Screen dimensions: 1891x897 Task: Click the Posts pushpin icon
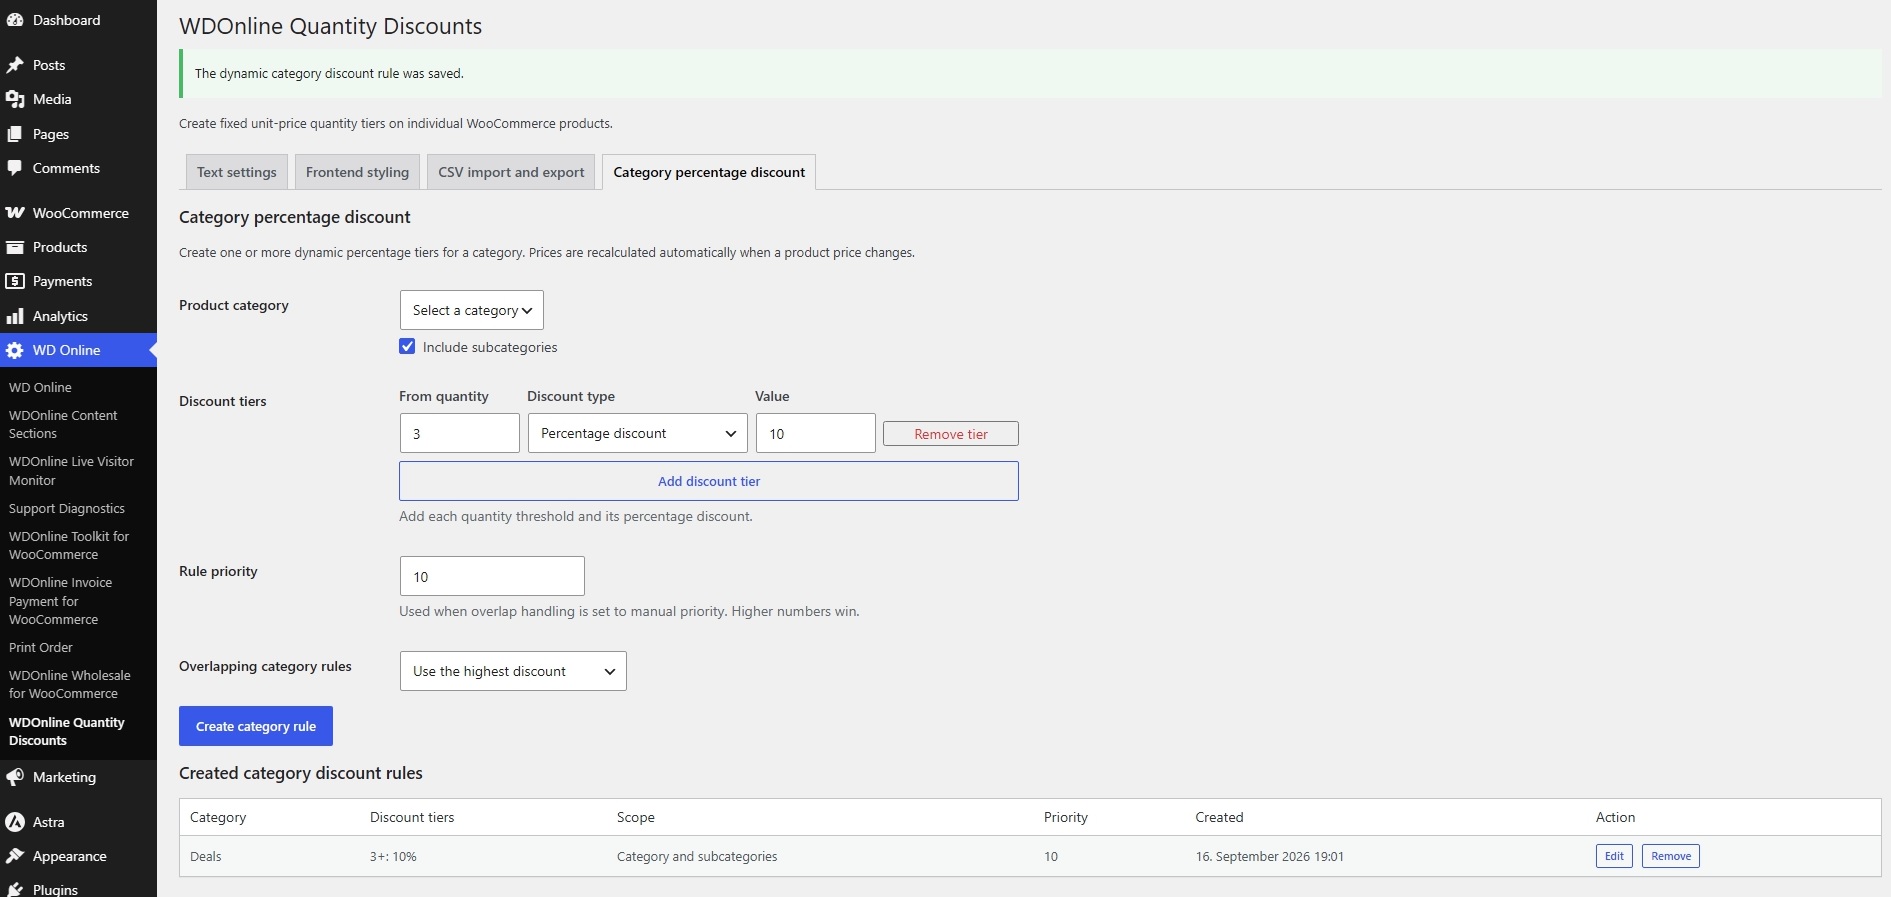(x=15, y=65)
